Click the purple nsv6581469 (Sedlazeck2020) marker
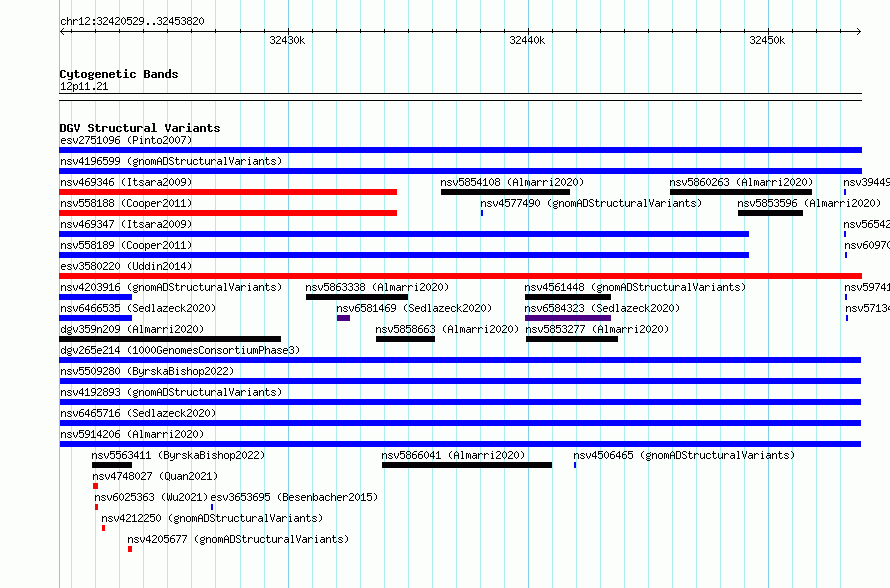The width and height of the screenshot is (890, 588). pyautogui.click(x=343, y=318)
